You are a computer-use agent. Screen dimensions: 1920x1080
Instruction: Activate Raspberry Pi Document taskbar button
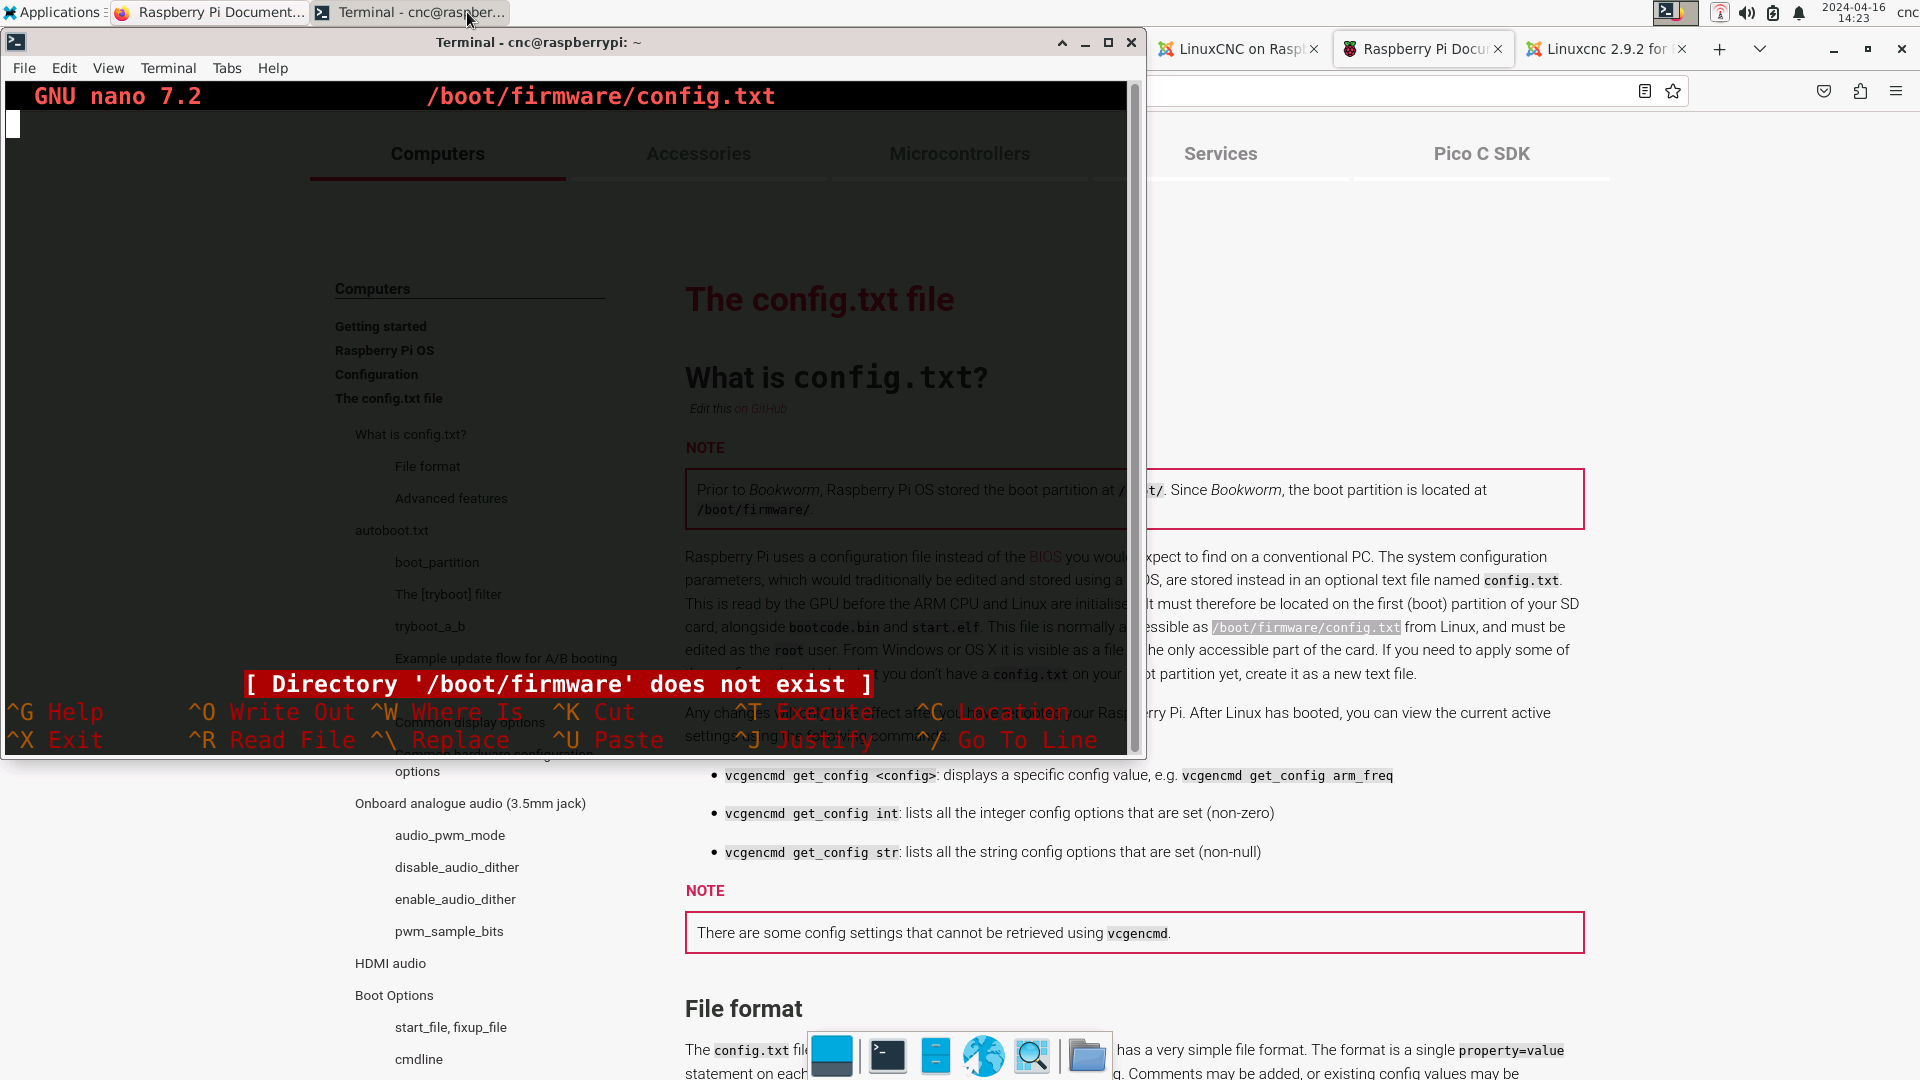209,13
